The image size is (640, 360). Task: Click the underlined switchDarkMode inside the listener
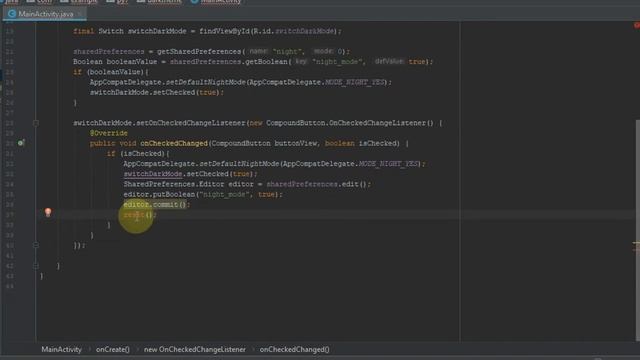click(x=153, y=174)
